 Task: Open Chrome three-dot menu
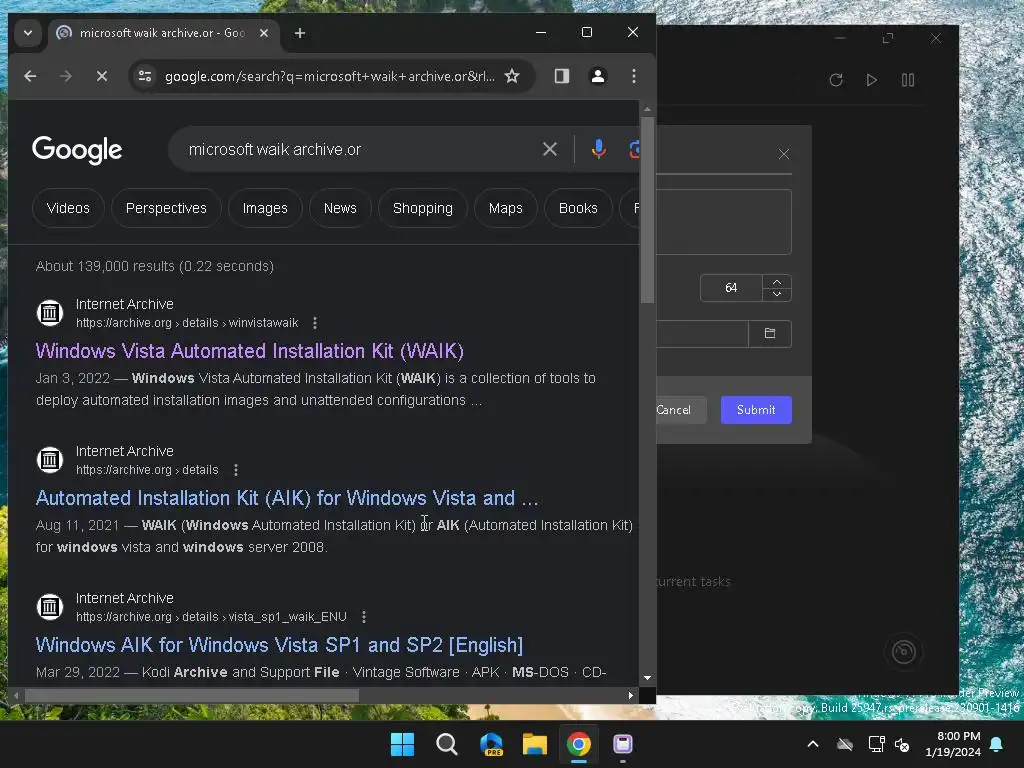[x=633, y=76]
